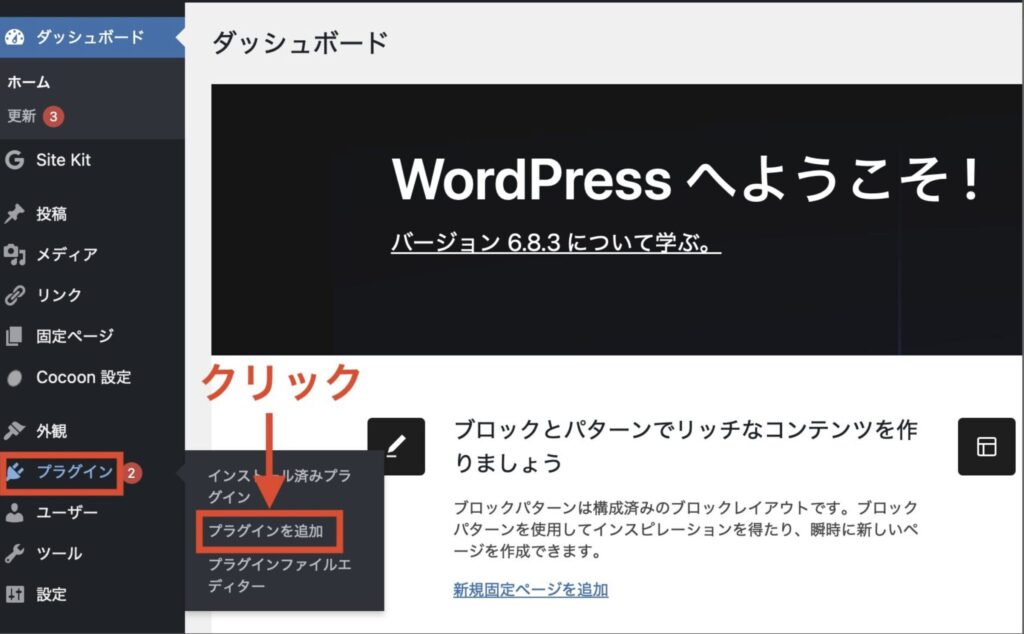Click the Dashboard gauge icon
This screenshot has height=634, width=1024.
tap(15, 38)
